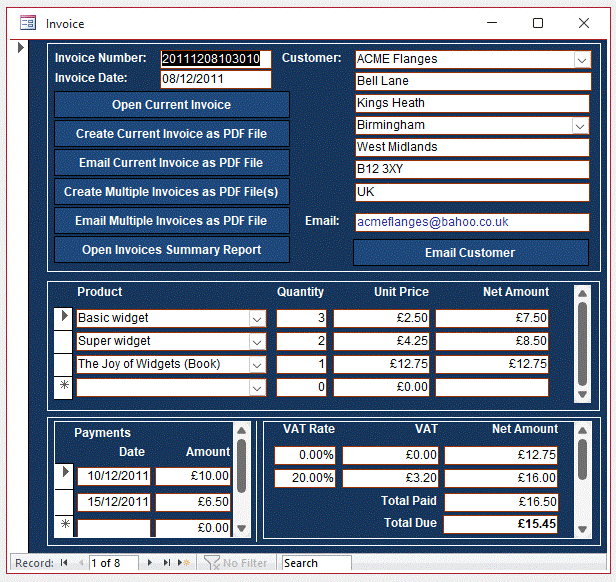Click the Bell Lane address field
616x582 pixels.
pos(473,81)
